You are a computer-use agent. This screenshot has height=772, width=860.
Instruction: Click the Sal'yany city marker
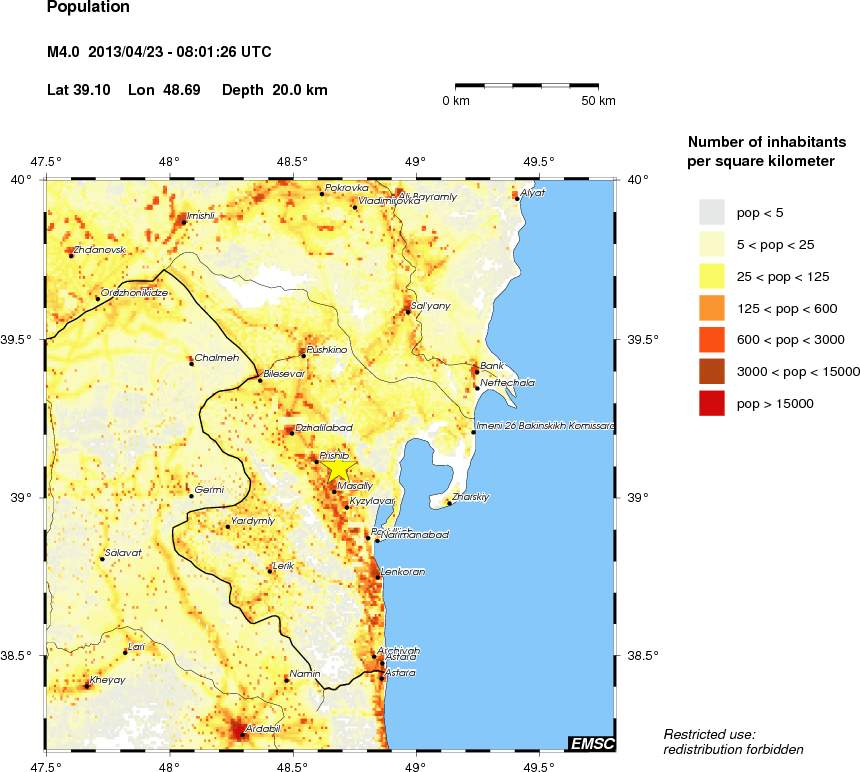(x=408, y=312)
